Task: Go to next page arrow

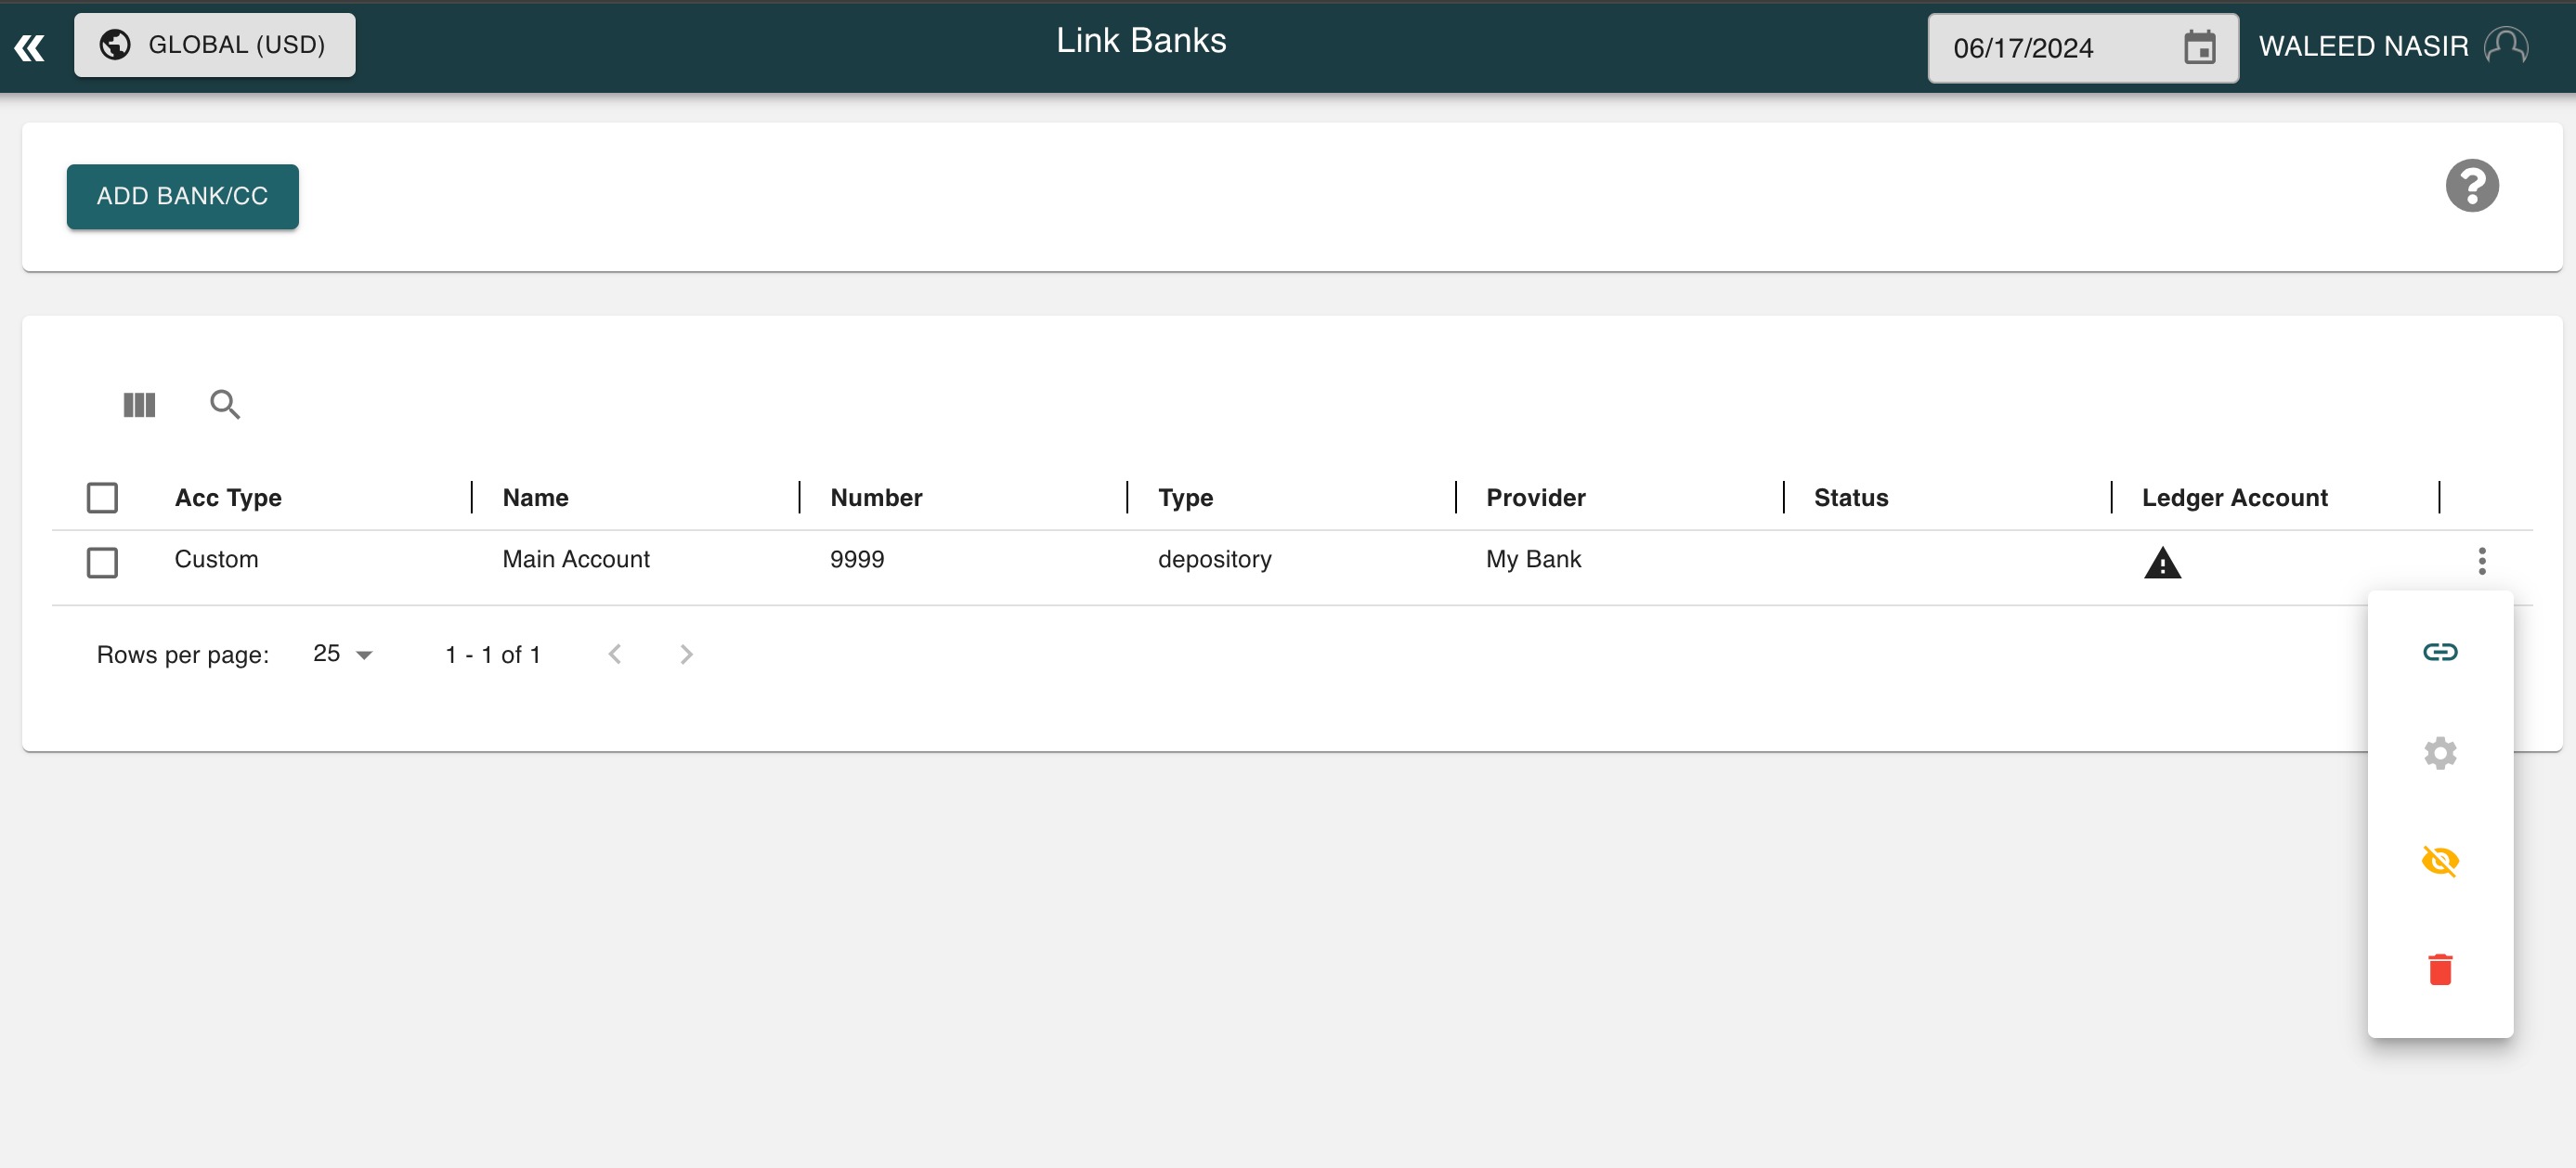Action: click(x=686, y=654)
